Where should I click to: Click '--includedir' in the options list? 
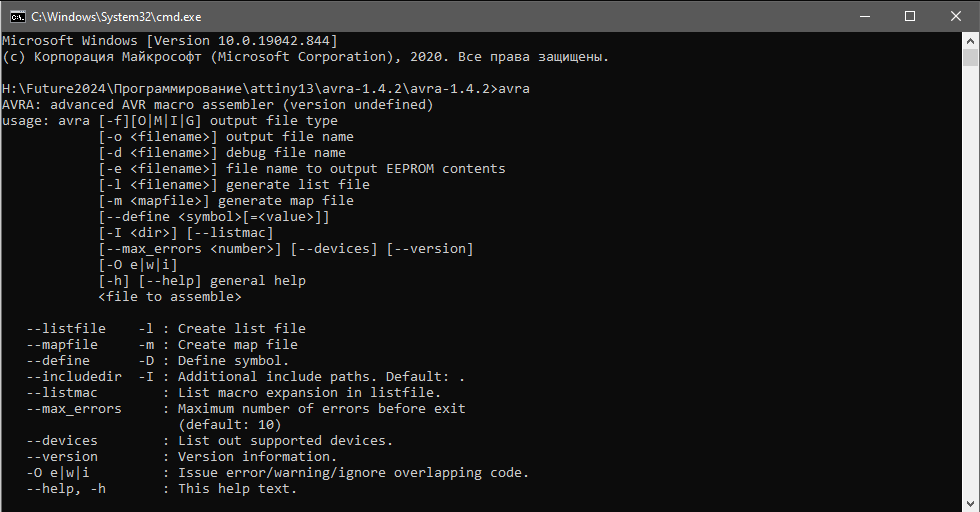[74, 377]
